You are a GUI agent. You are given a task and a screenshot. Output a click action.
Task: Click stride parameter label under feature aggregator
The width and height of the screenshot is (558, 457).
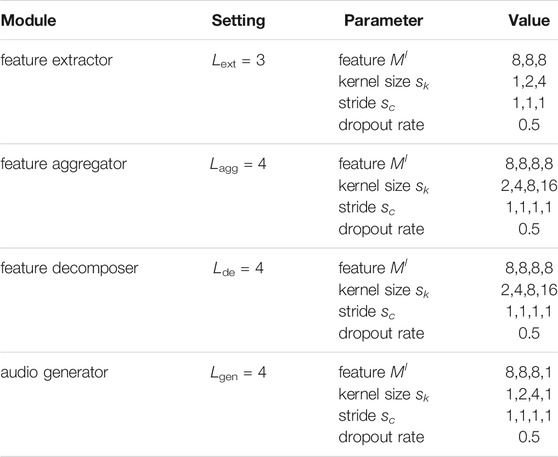click(x=367, y=208)
